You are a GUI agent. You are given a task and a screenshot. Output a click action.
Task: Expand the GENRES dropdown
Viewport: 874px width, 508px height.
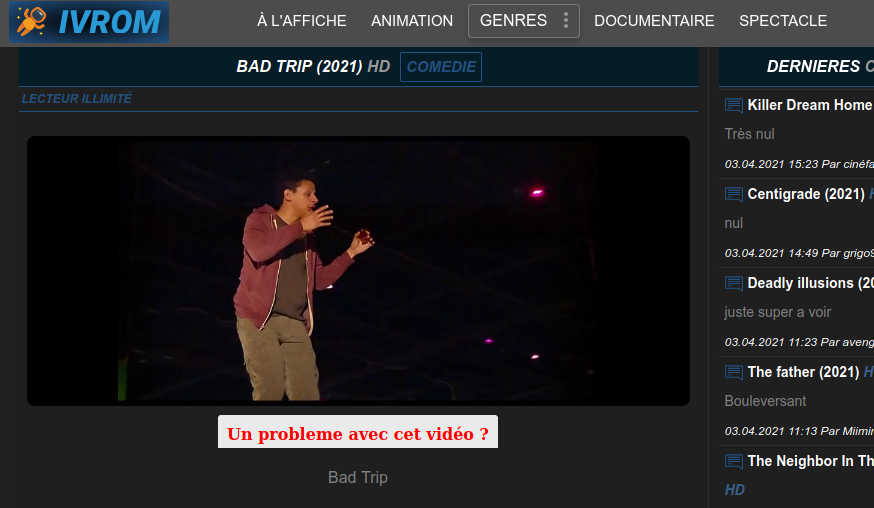(x=523, y=21)
